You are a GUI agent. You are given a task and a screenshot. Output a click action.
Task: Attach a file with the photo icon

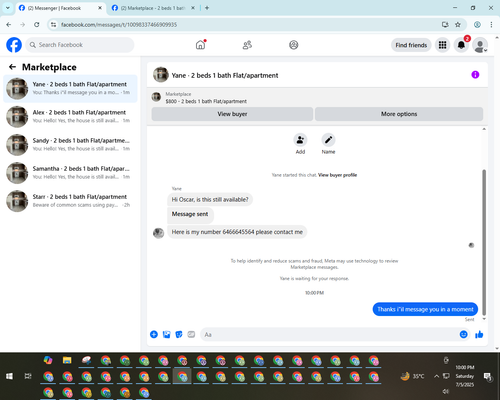click(166, 334)
